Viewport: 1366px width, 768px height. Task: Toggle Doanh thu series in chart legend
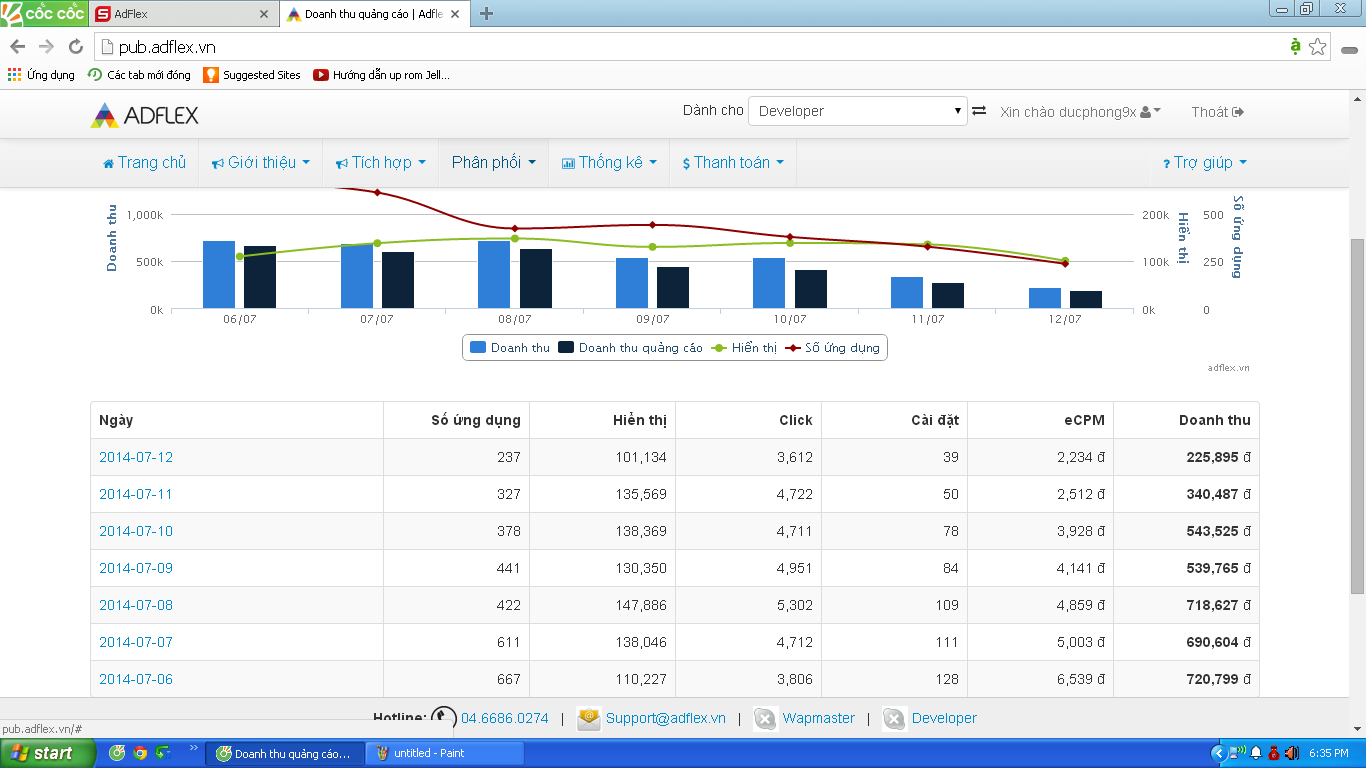510,348
